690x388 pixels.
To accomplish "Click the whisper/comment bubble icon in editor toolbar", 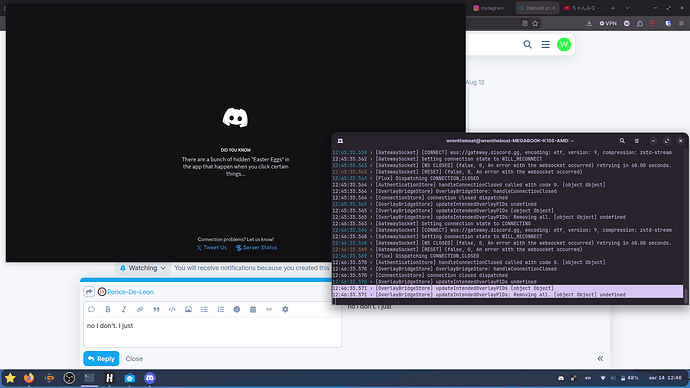I will click(x=92, y=309).
